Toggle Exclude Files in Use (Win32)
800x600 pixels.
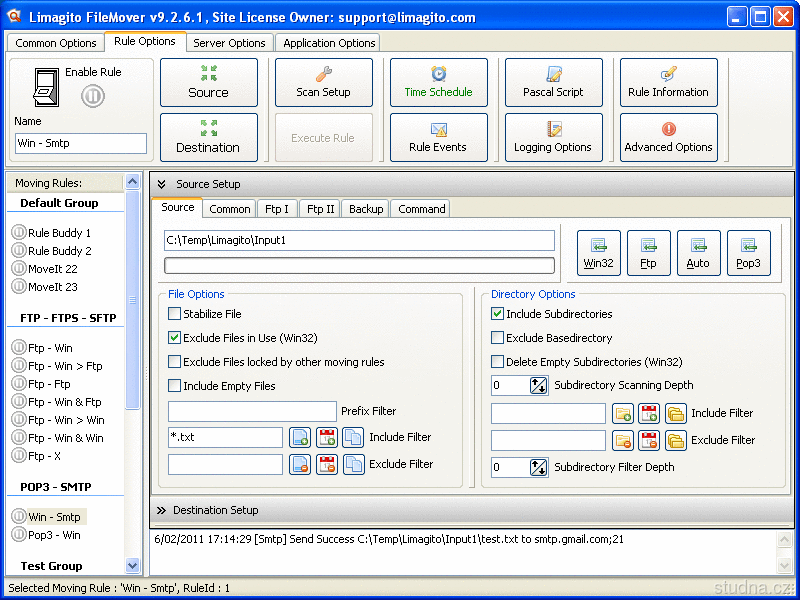(x=175, y=338)
